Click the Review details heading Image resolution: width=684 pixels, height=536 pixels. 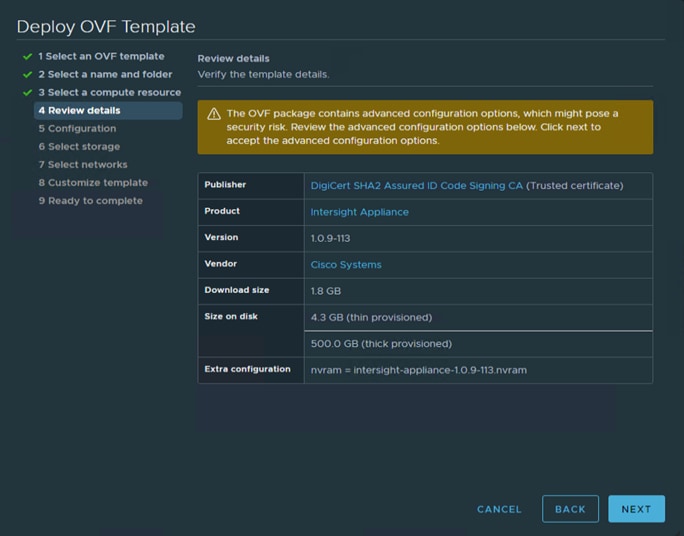[x=233, y=58]
